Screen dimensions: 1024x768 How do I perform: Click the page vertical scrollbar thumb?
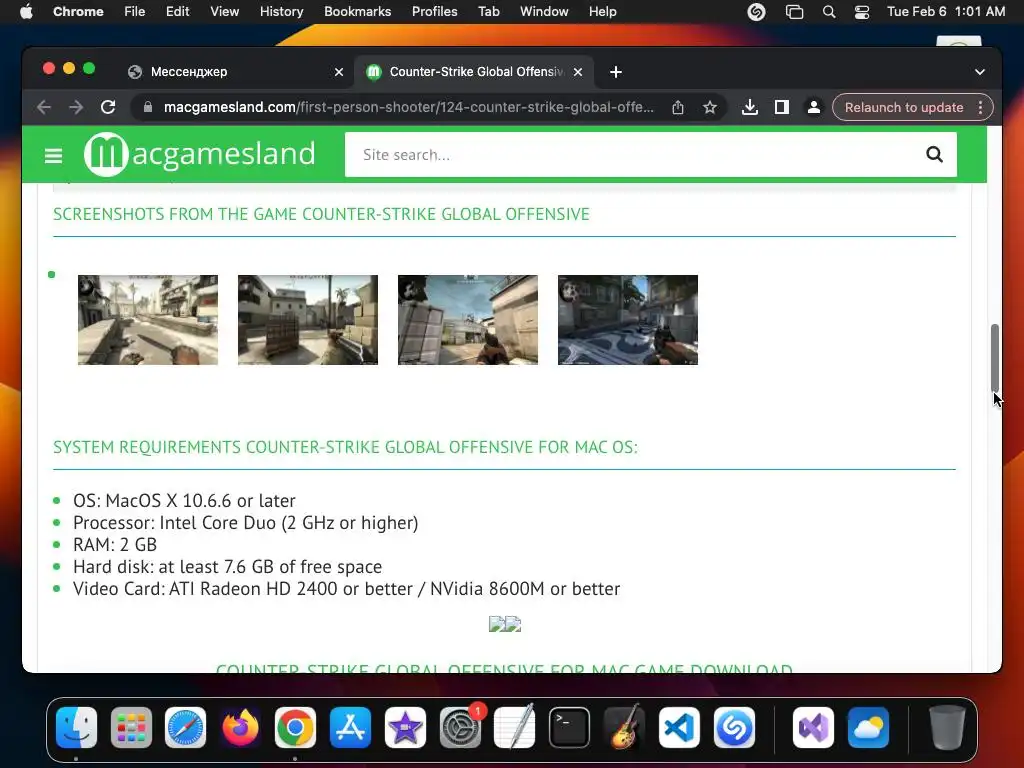pos(995,357)
